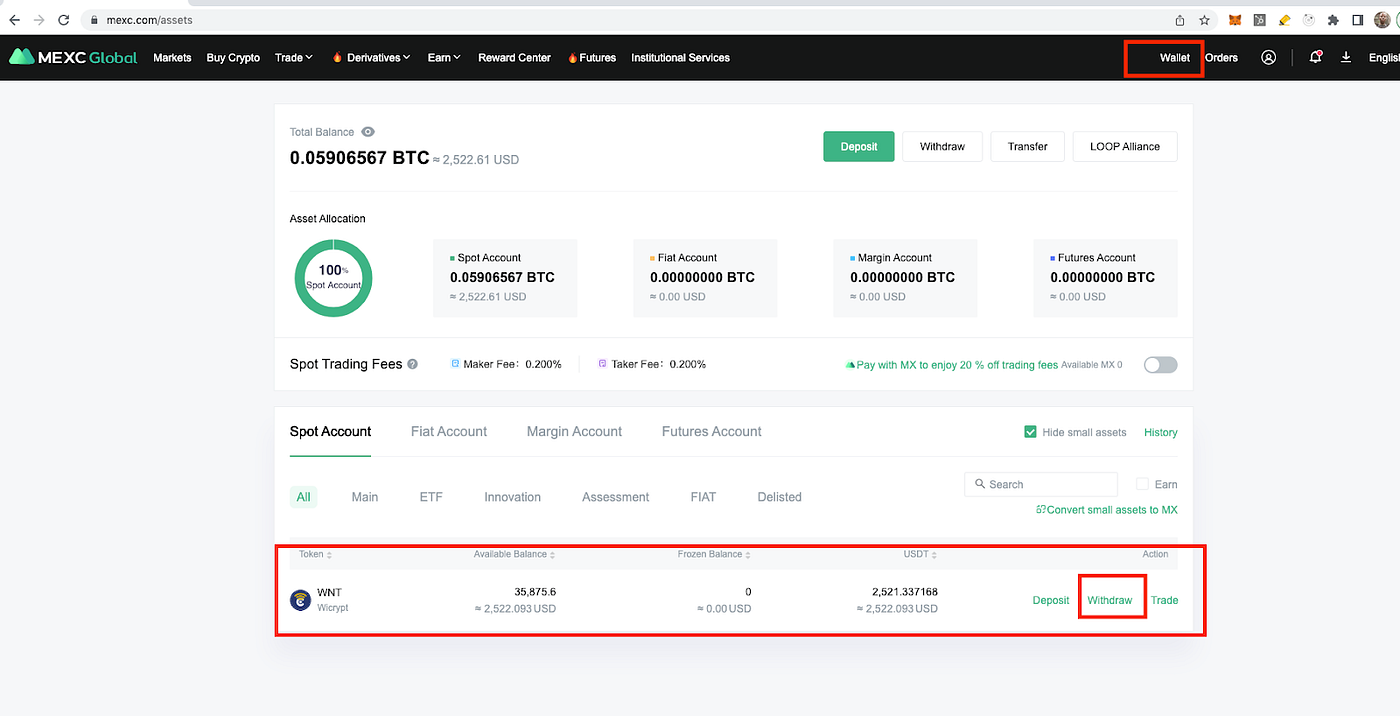Click the browser back arrow
Image resolution: width=1400 pixels, height=716 pixels.
coord(14,20)
